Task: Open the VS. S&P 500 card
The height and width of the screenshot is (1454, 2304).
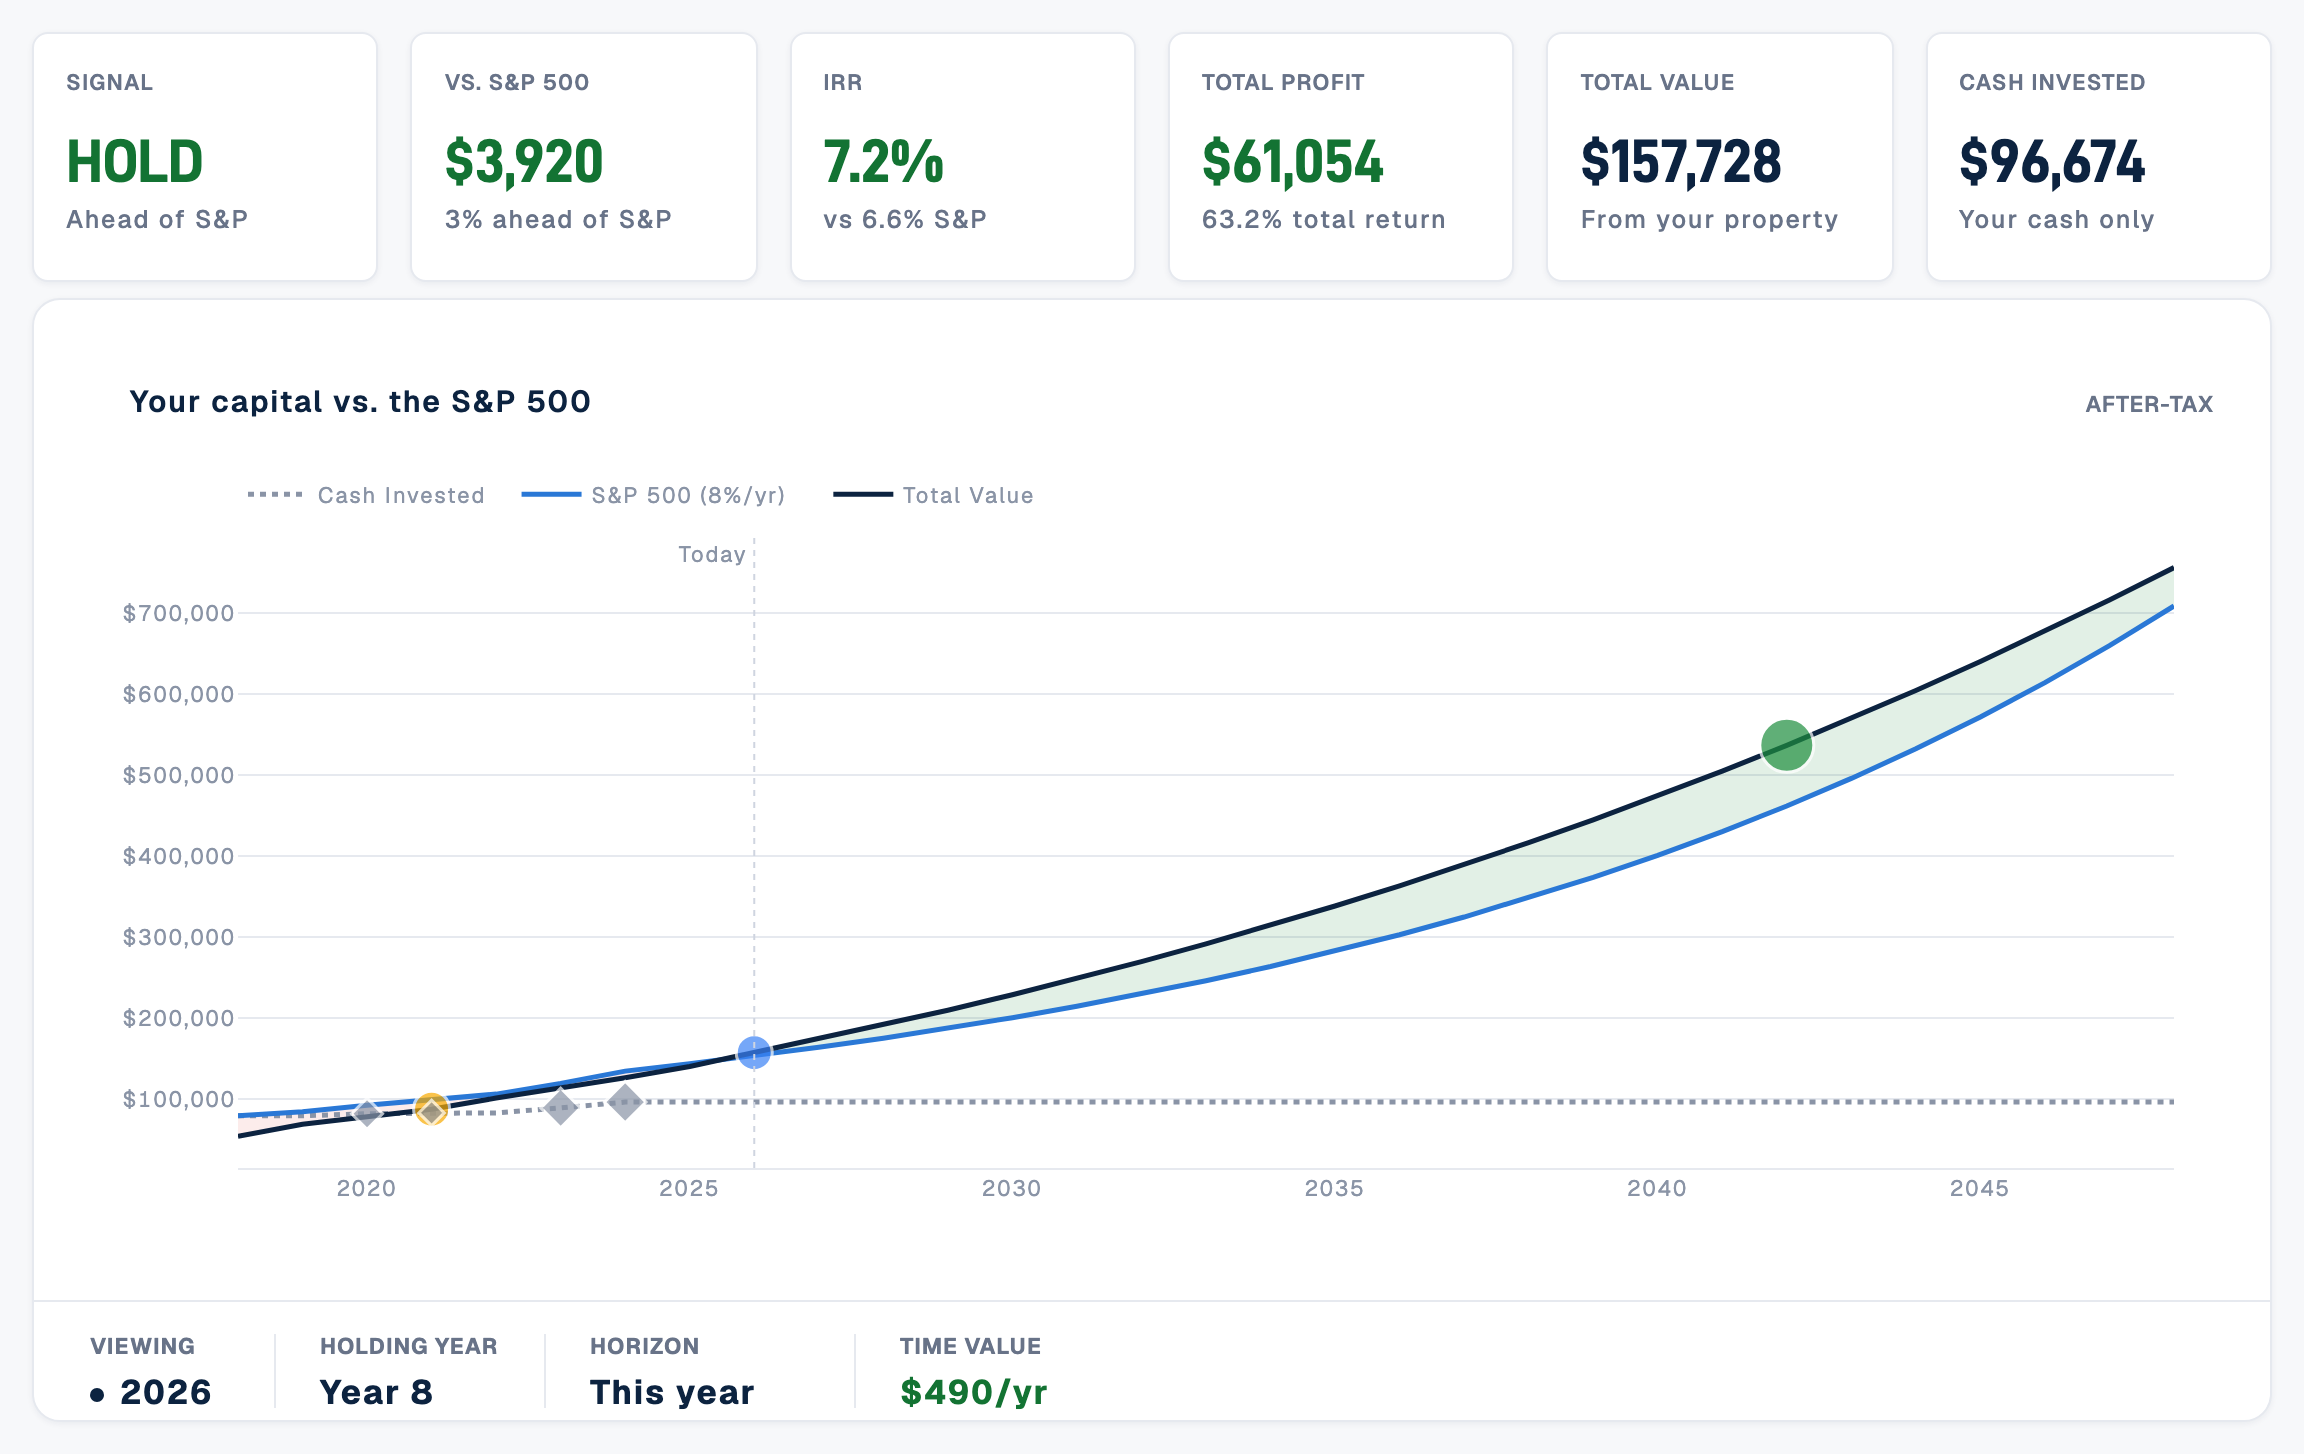Action: 584,157
